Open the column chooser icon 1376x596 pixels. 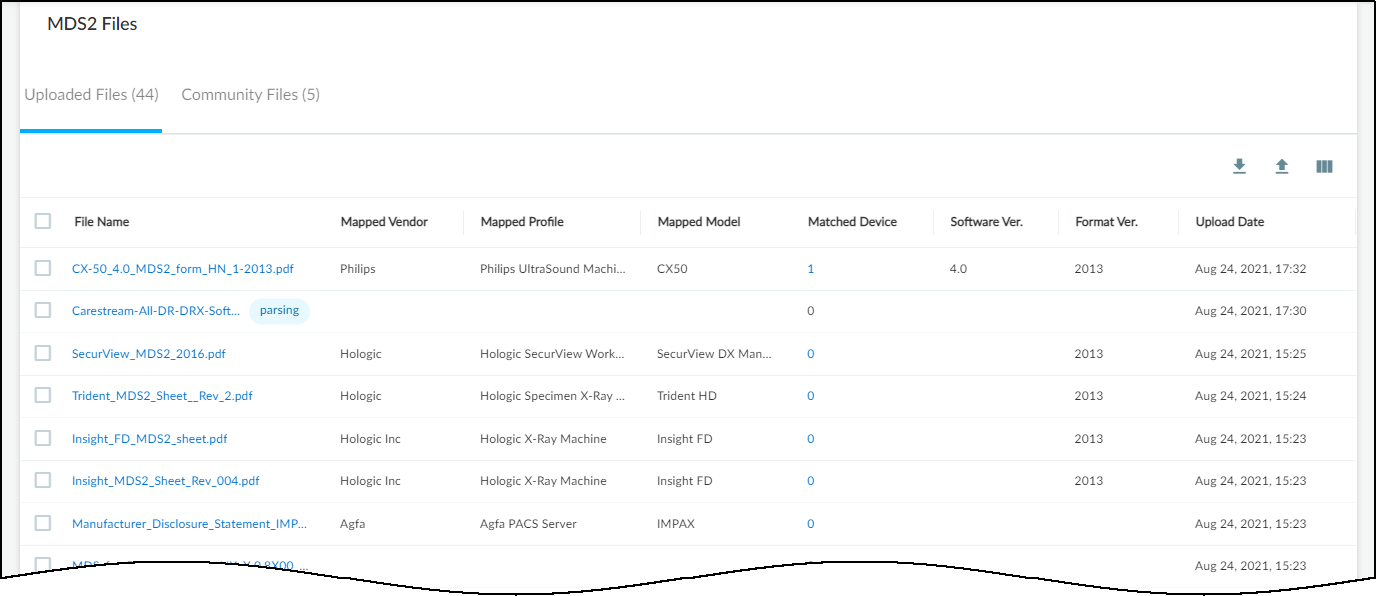[x=1325, y=167]
